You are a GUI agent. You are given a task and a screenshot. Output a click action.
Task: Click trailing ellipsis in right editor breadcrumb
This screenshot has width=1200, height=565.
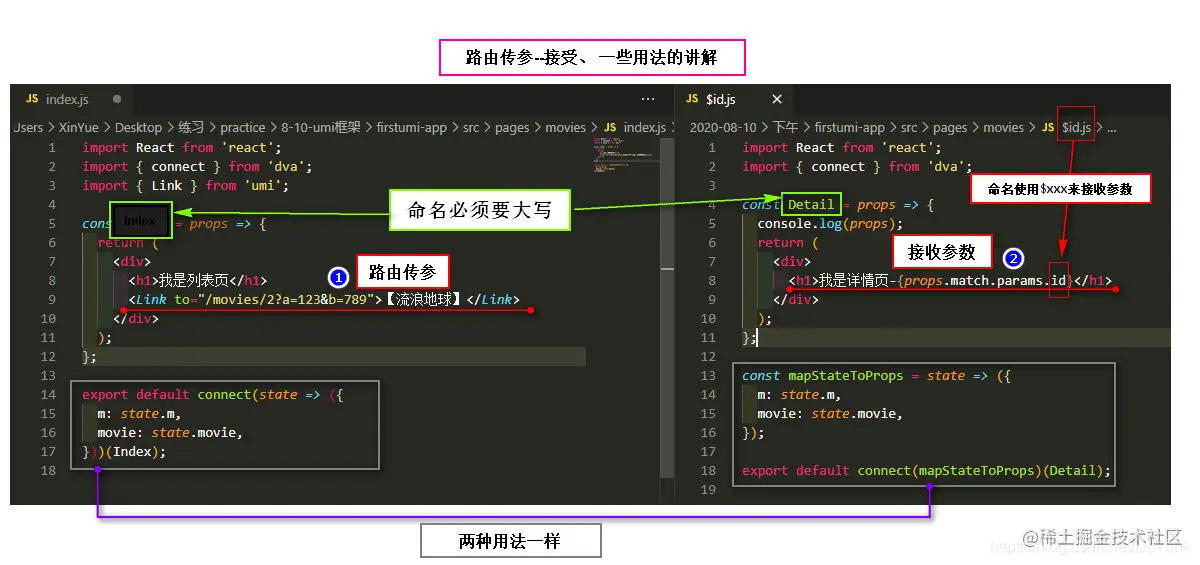1111,128
